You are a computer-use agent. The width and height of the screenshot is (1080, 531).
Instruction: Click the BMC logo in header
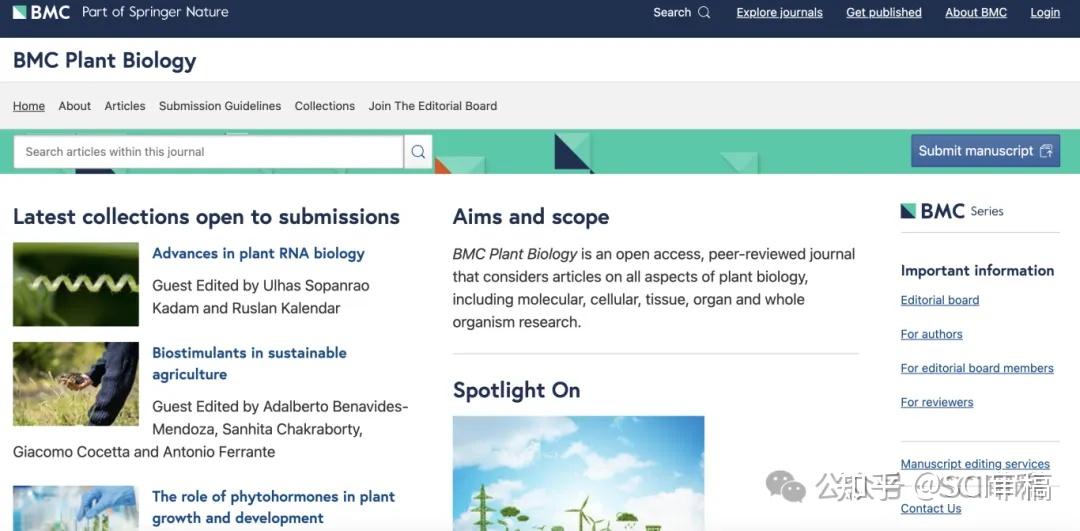pos(41,12)
